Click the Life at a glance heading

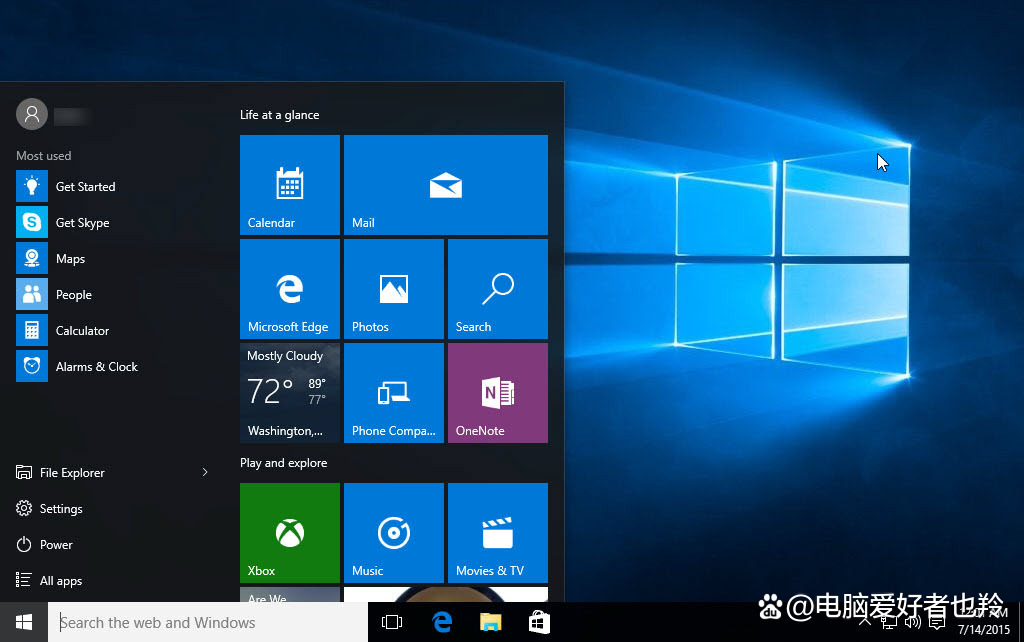pyautogui.click(x=280, y=115)
